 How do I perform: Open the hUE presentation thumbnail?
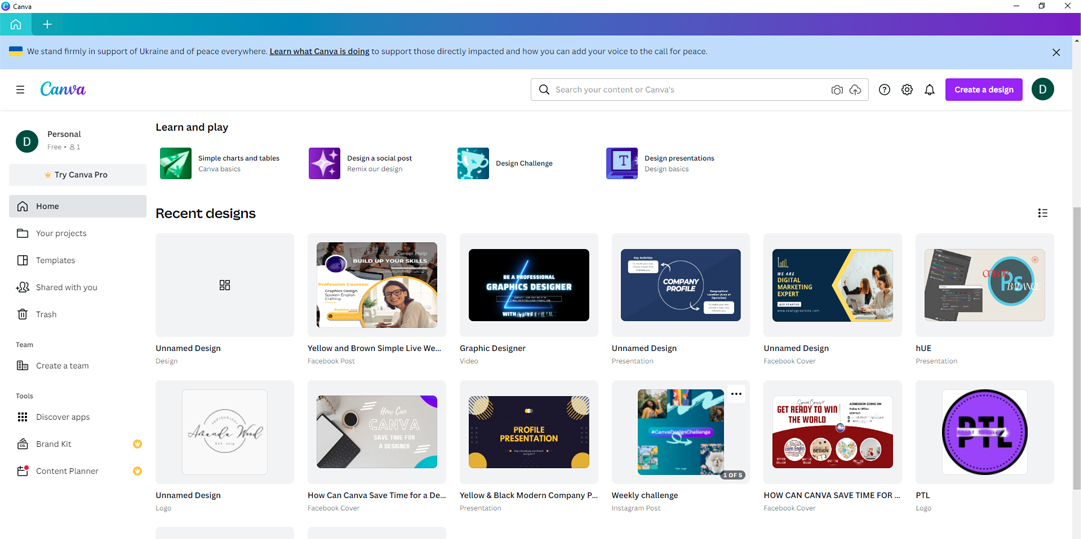(x=984, y=285)
